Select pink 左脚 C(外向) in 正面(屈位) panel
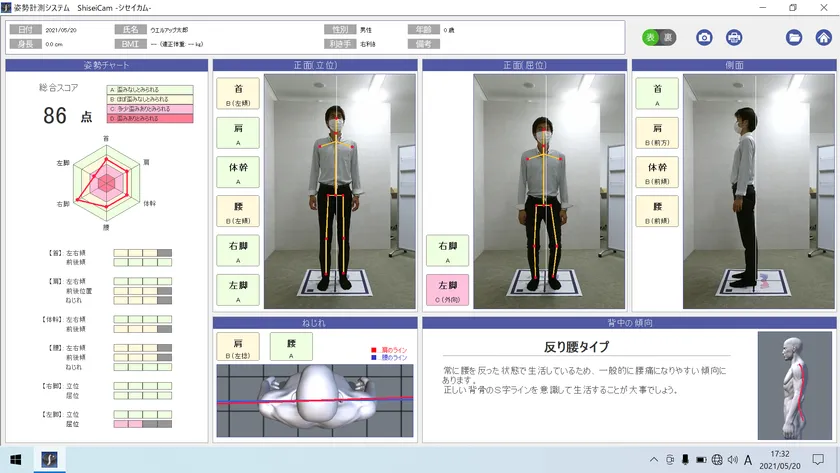Viewport: 840px width, 473px height. (x=447, y=290)
